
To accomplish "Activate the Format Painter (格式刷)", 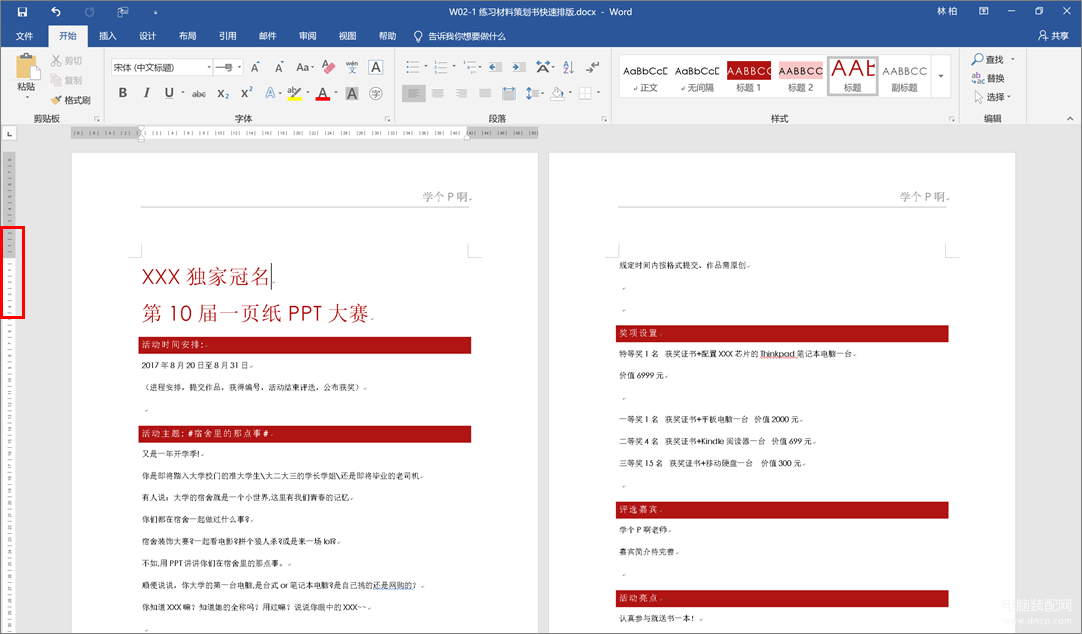I will pyautogui.click(x=70, y=100).
